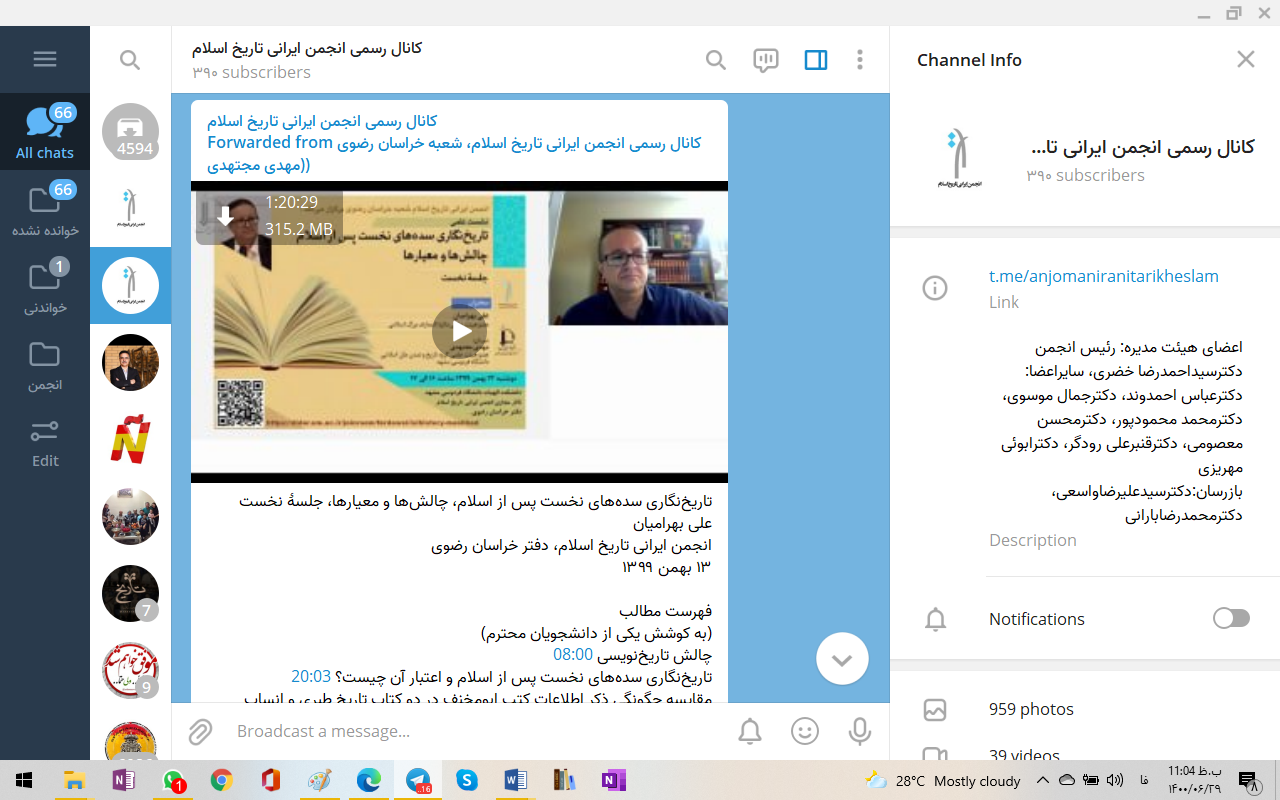Click the microphone voice message icon
Viewport: 1280px width, 800px height.
[859, 731]
